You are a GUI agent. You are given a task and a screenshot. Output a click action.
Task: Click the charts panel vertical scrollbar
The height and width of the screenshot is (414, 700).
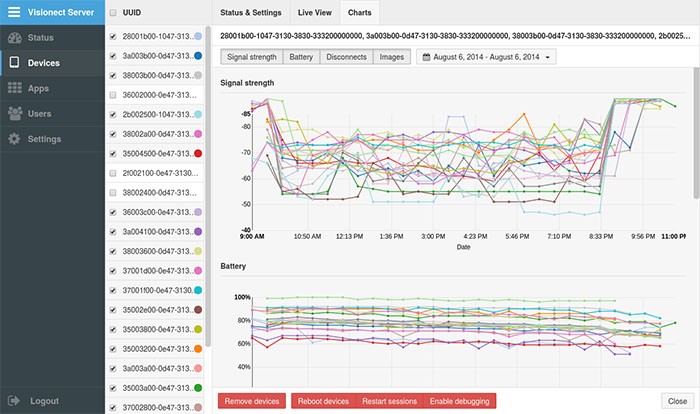coord(696,133)
